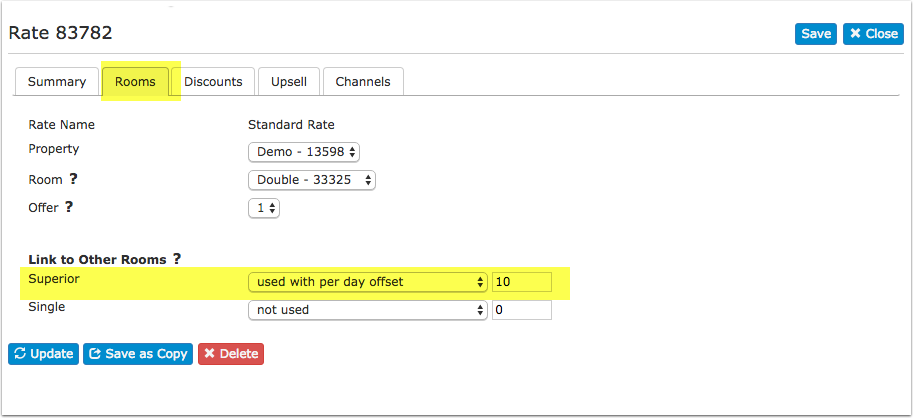Click the Update button

pyautogui.click(x=44, y=354)
